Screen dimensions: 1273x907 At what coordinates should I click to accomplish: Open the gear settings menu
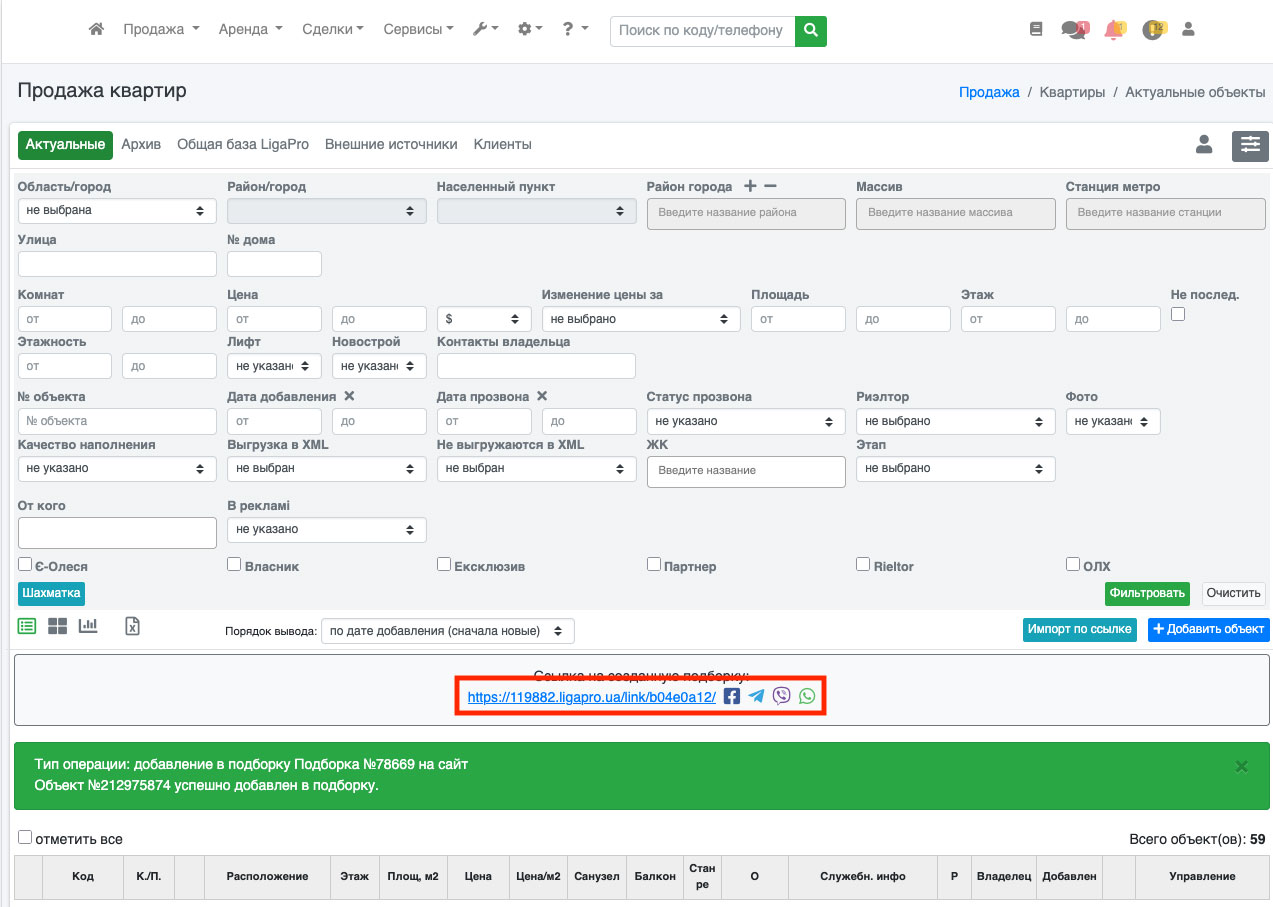point(530,30)
